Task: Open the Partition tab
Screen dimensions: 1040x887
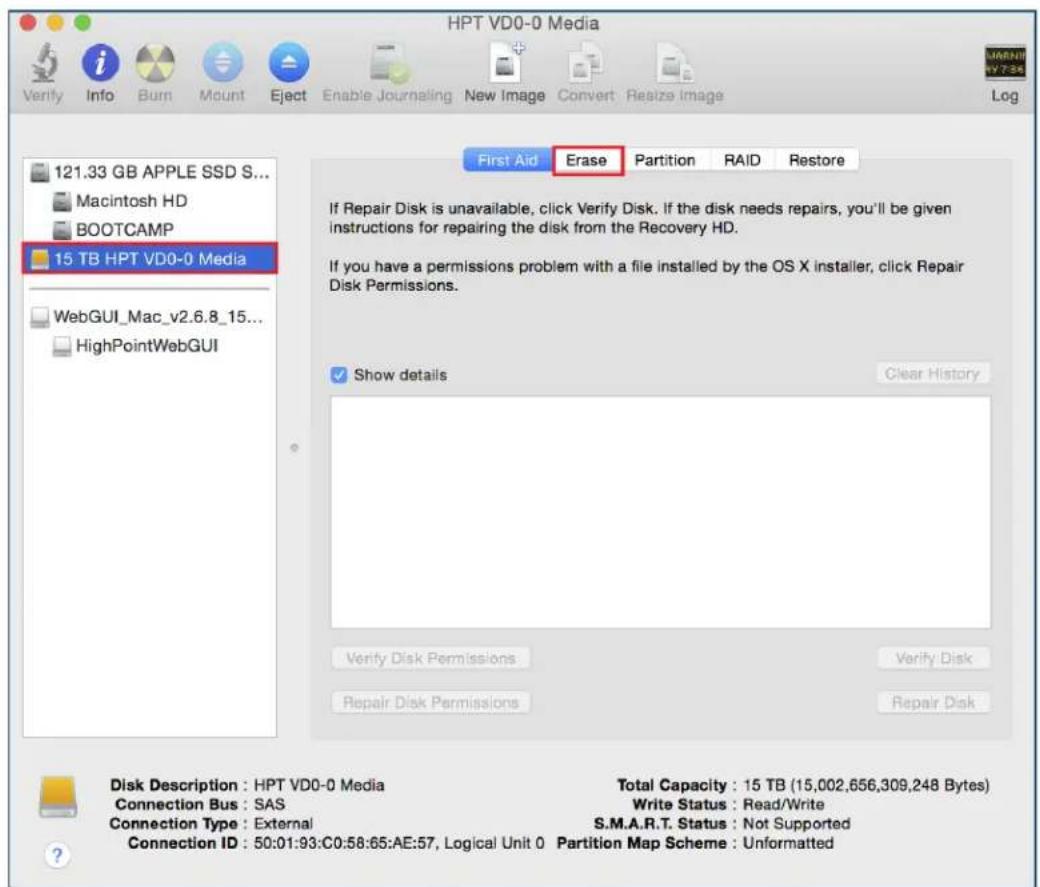Action: [665, 160]
